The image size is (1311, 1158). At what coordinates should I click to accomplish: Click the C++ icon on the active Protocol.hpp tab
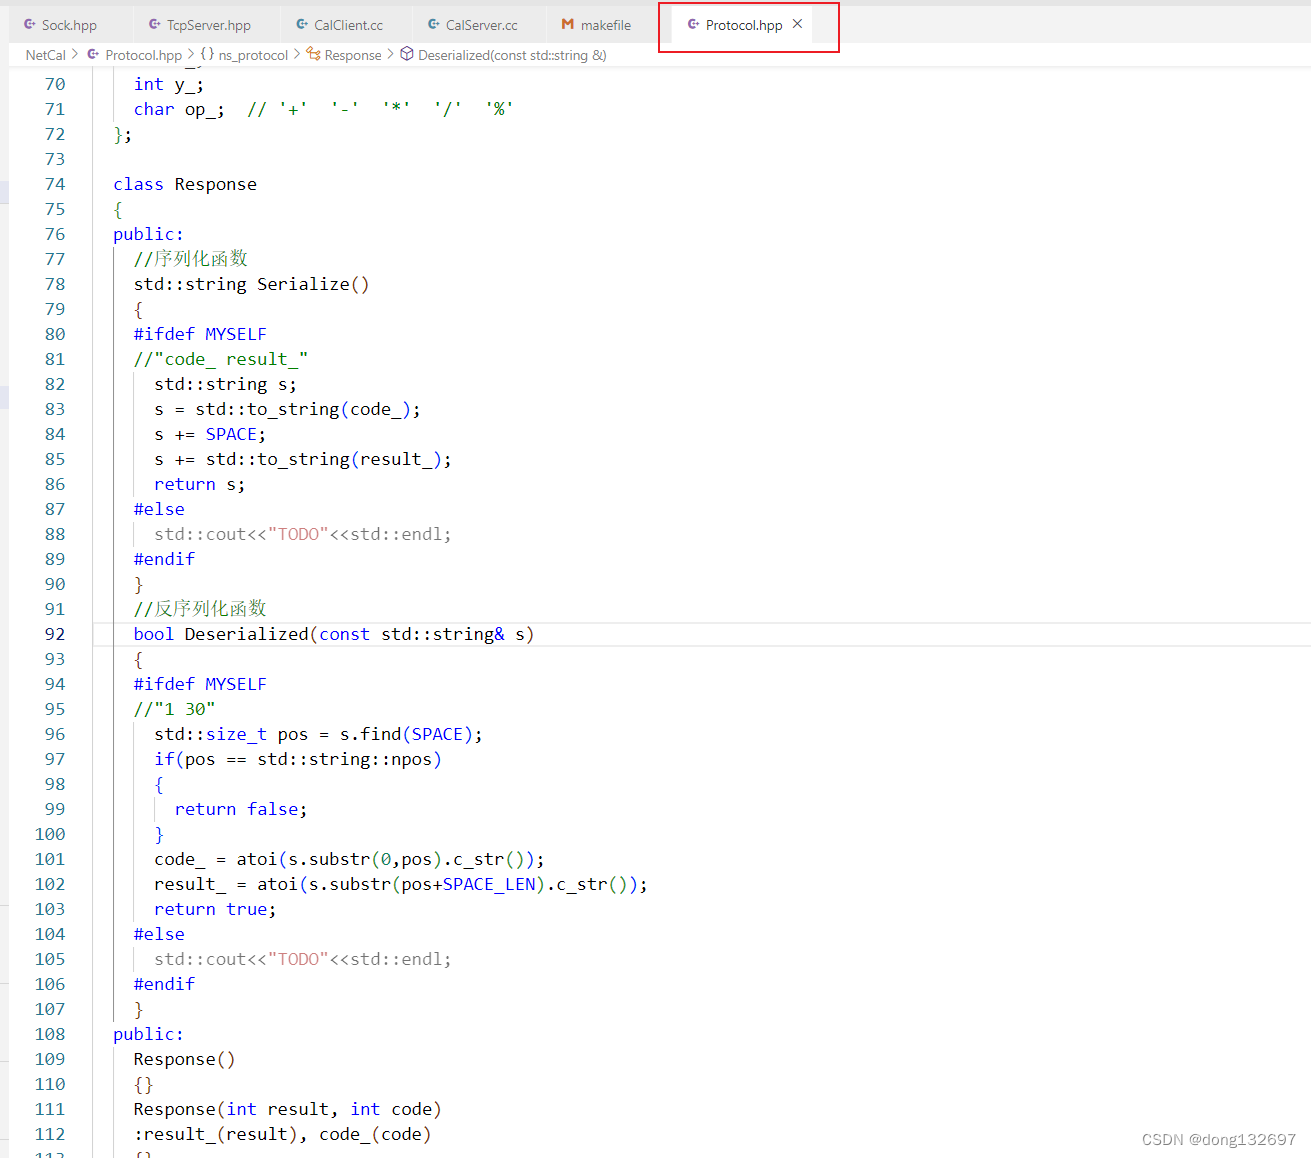(x=693, y=24)
